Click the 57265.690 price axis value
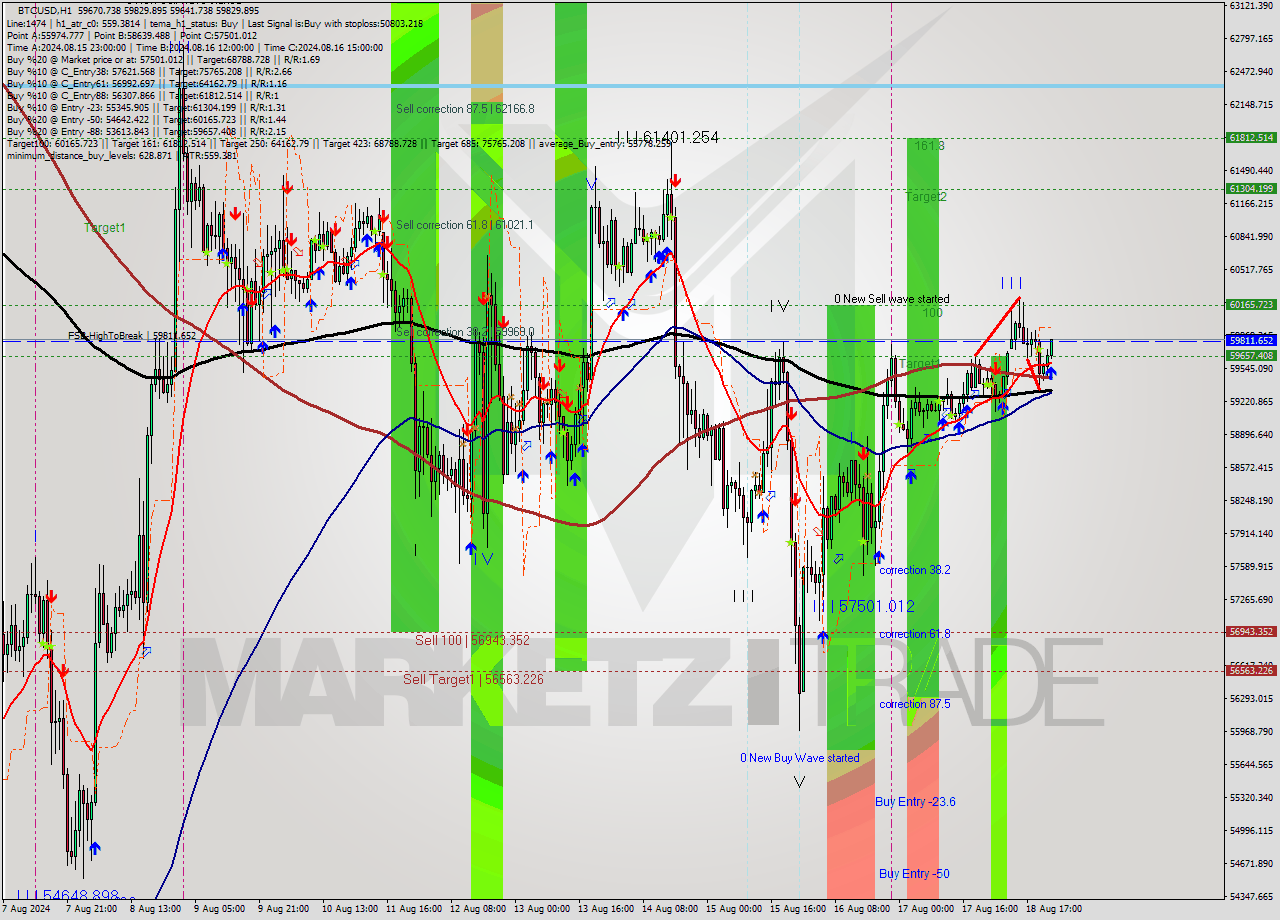The width and height of the screenshot is (1280, 920). [x=1251, y=600]
